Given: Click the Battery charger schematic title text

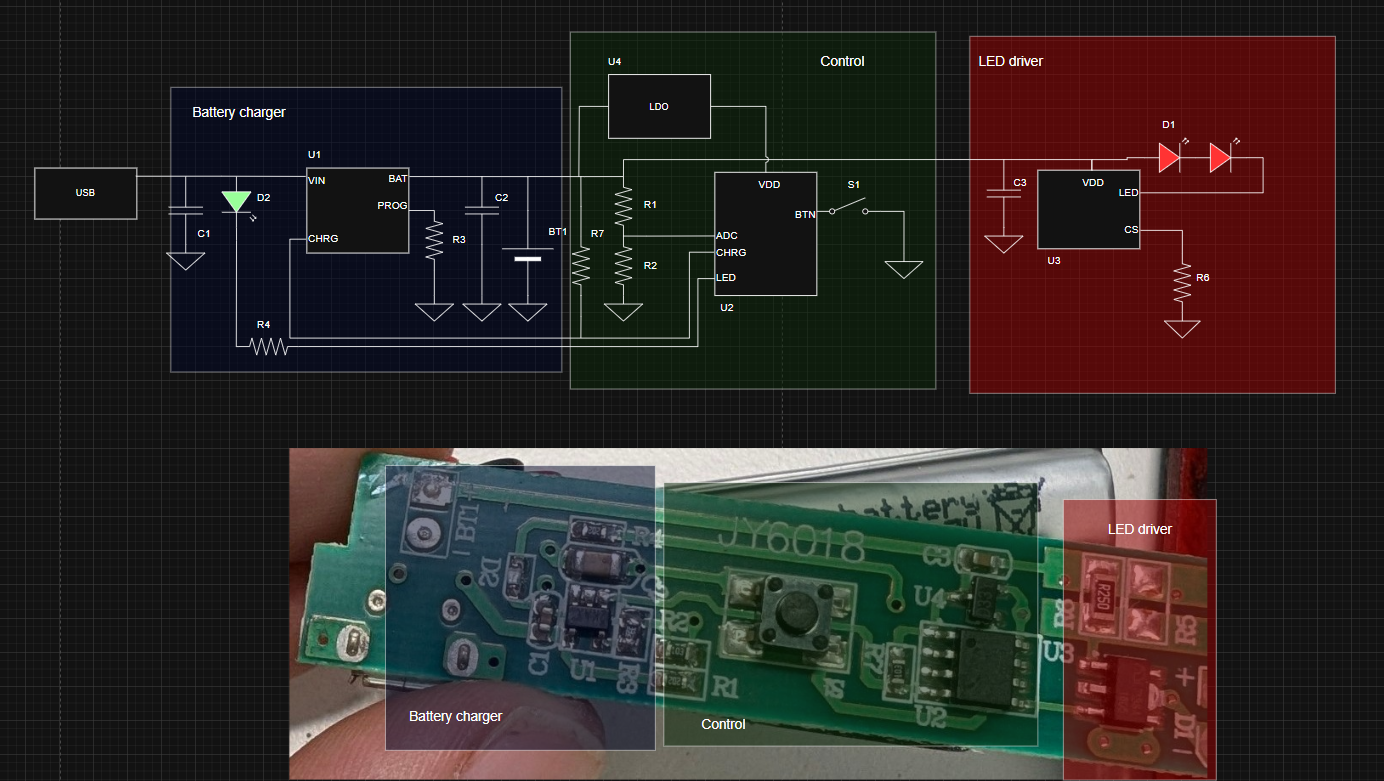Looking at the screenshot, I should coord(239,112).
